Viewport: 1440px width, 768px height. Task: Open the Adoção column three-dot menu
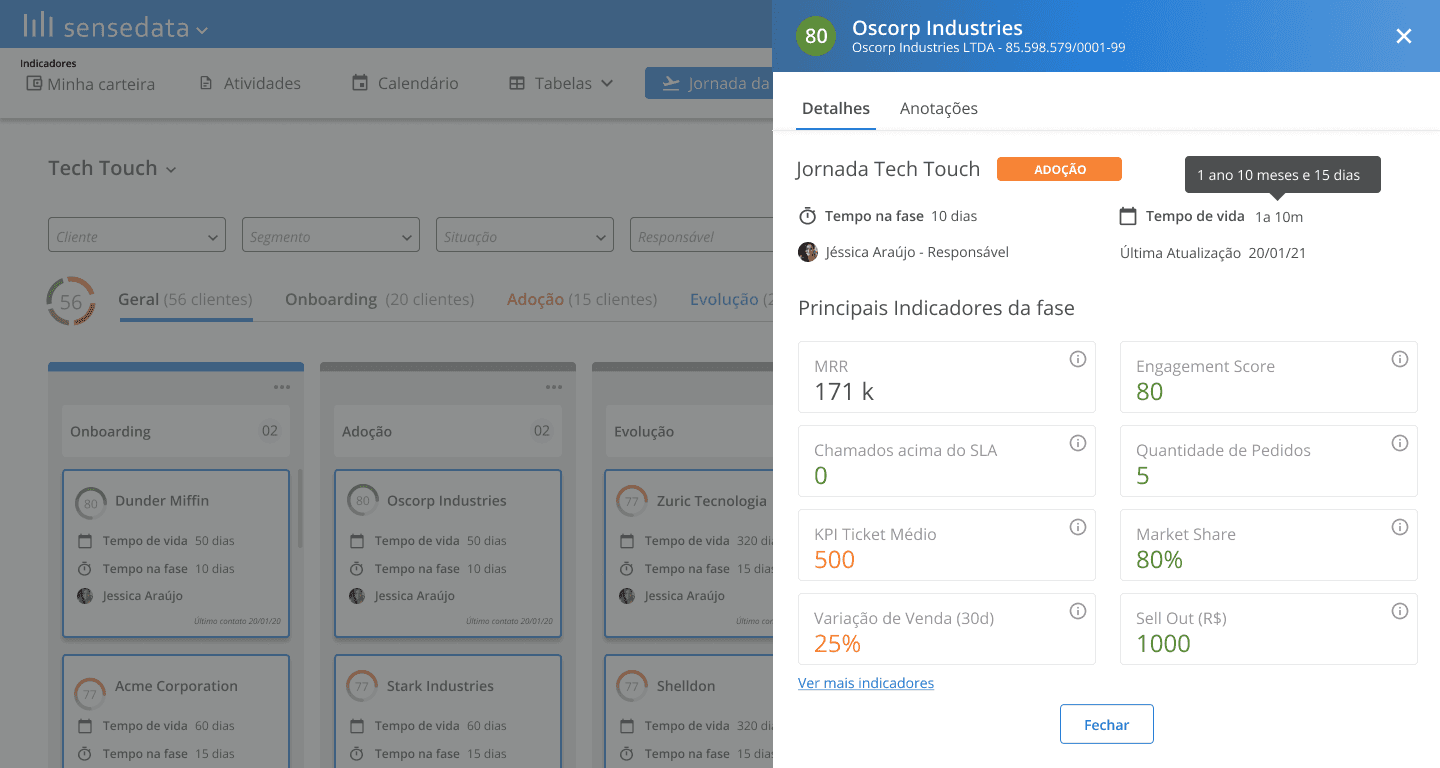554,388
